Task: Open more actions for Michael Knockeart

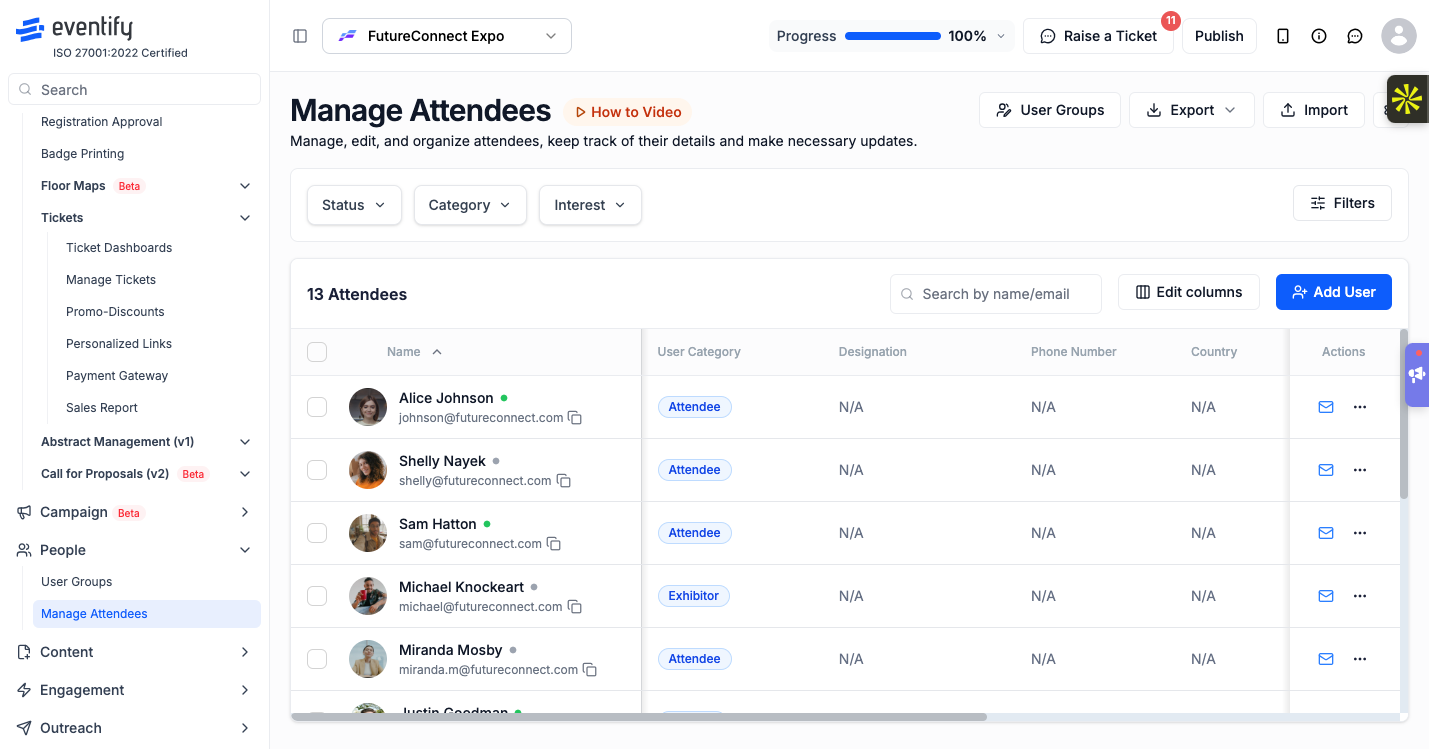Action: click(x=1360, y=596)
